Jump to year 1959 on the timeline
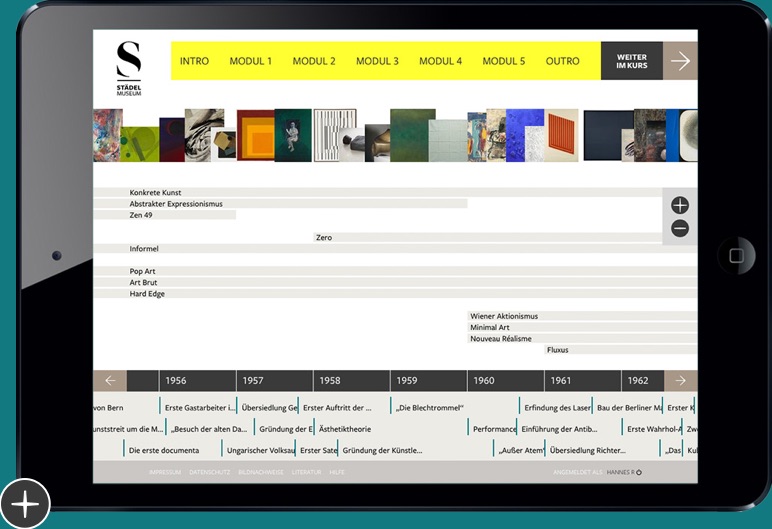Screen dimensions: 772x529 click(407, 381)
